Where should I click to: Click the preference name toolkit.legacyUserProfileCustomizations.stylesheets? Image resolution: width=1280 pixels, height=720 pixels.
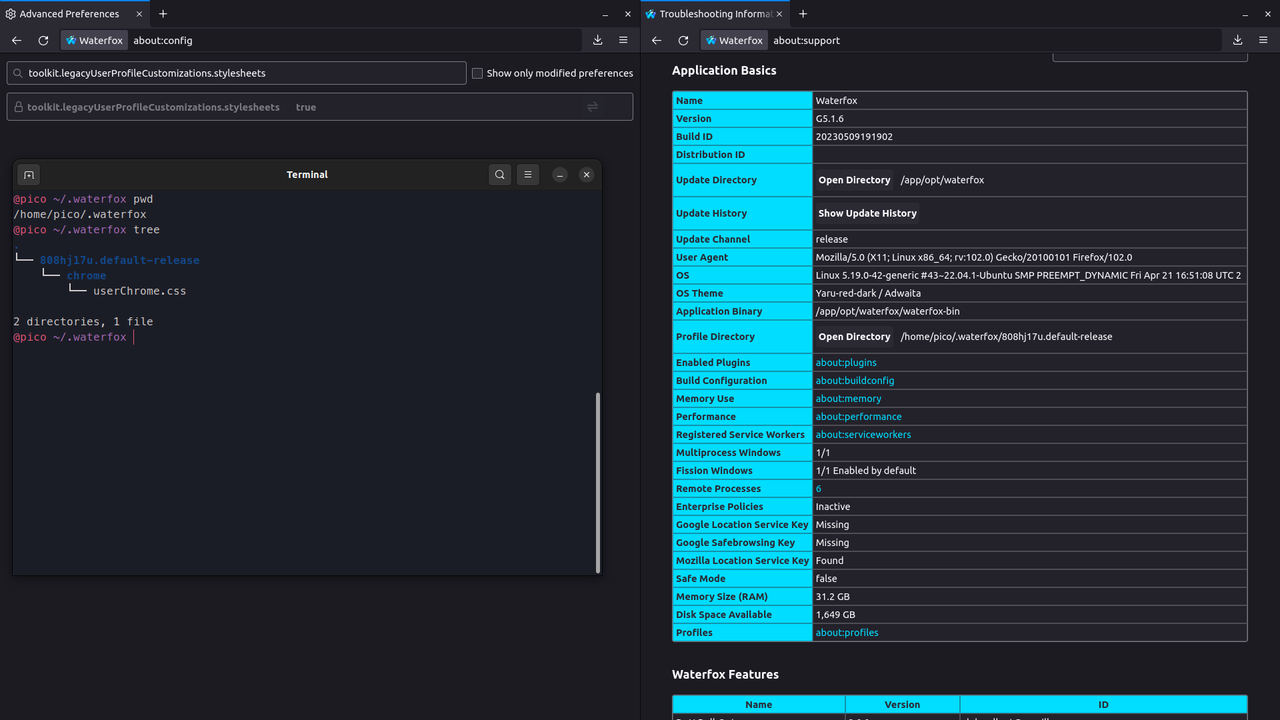pyautogui.click(x=153, y=107)
